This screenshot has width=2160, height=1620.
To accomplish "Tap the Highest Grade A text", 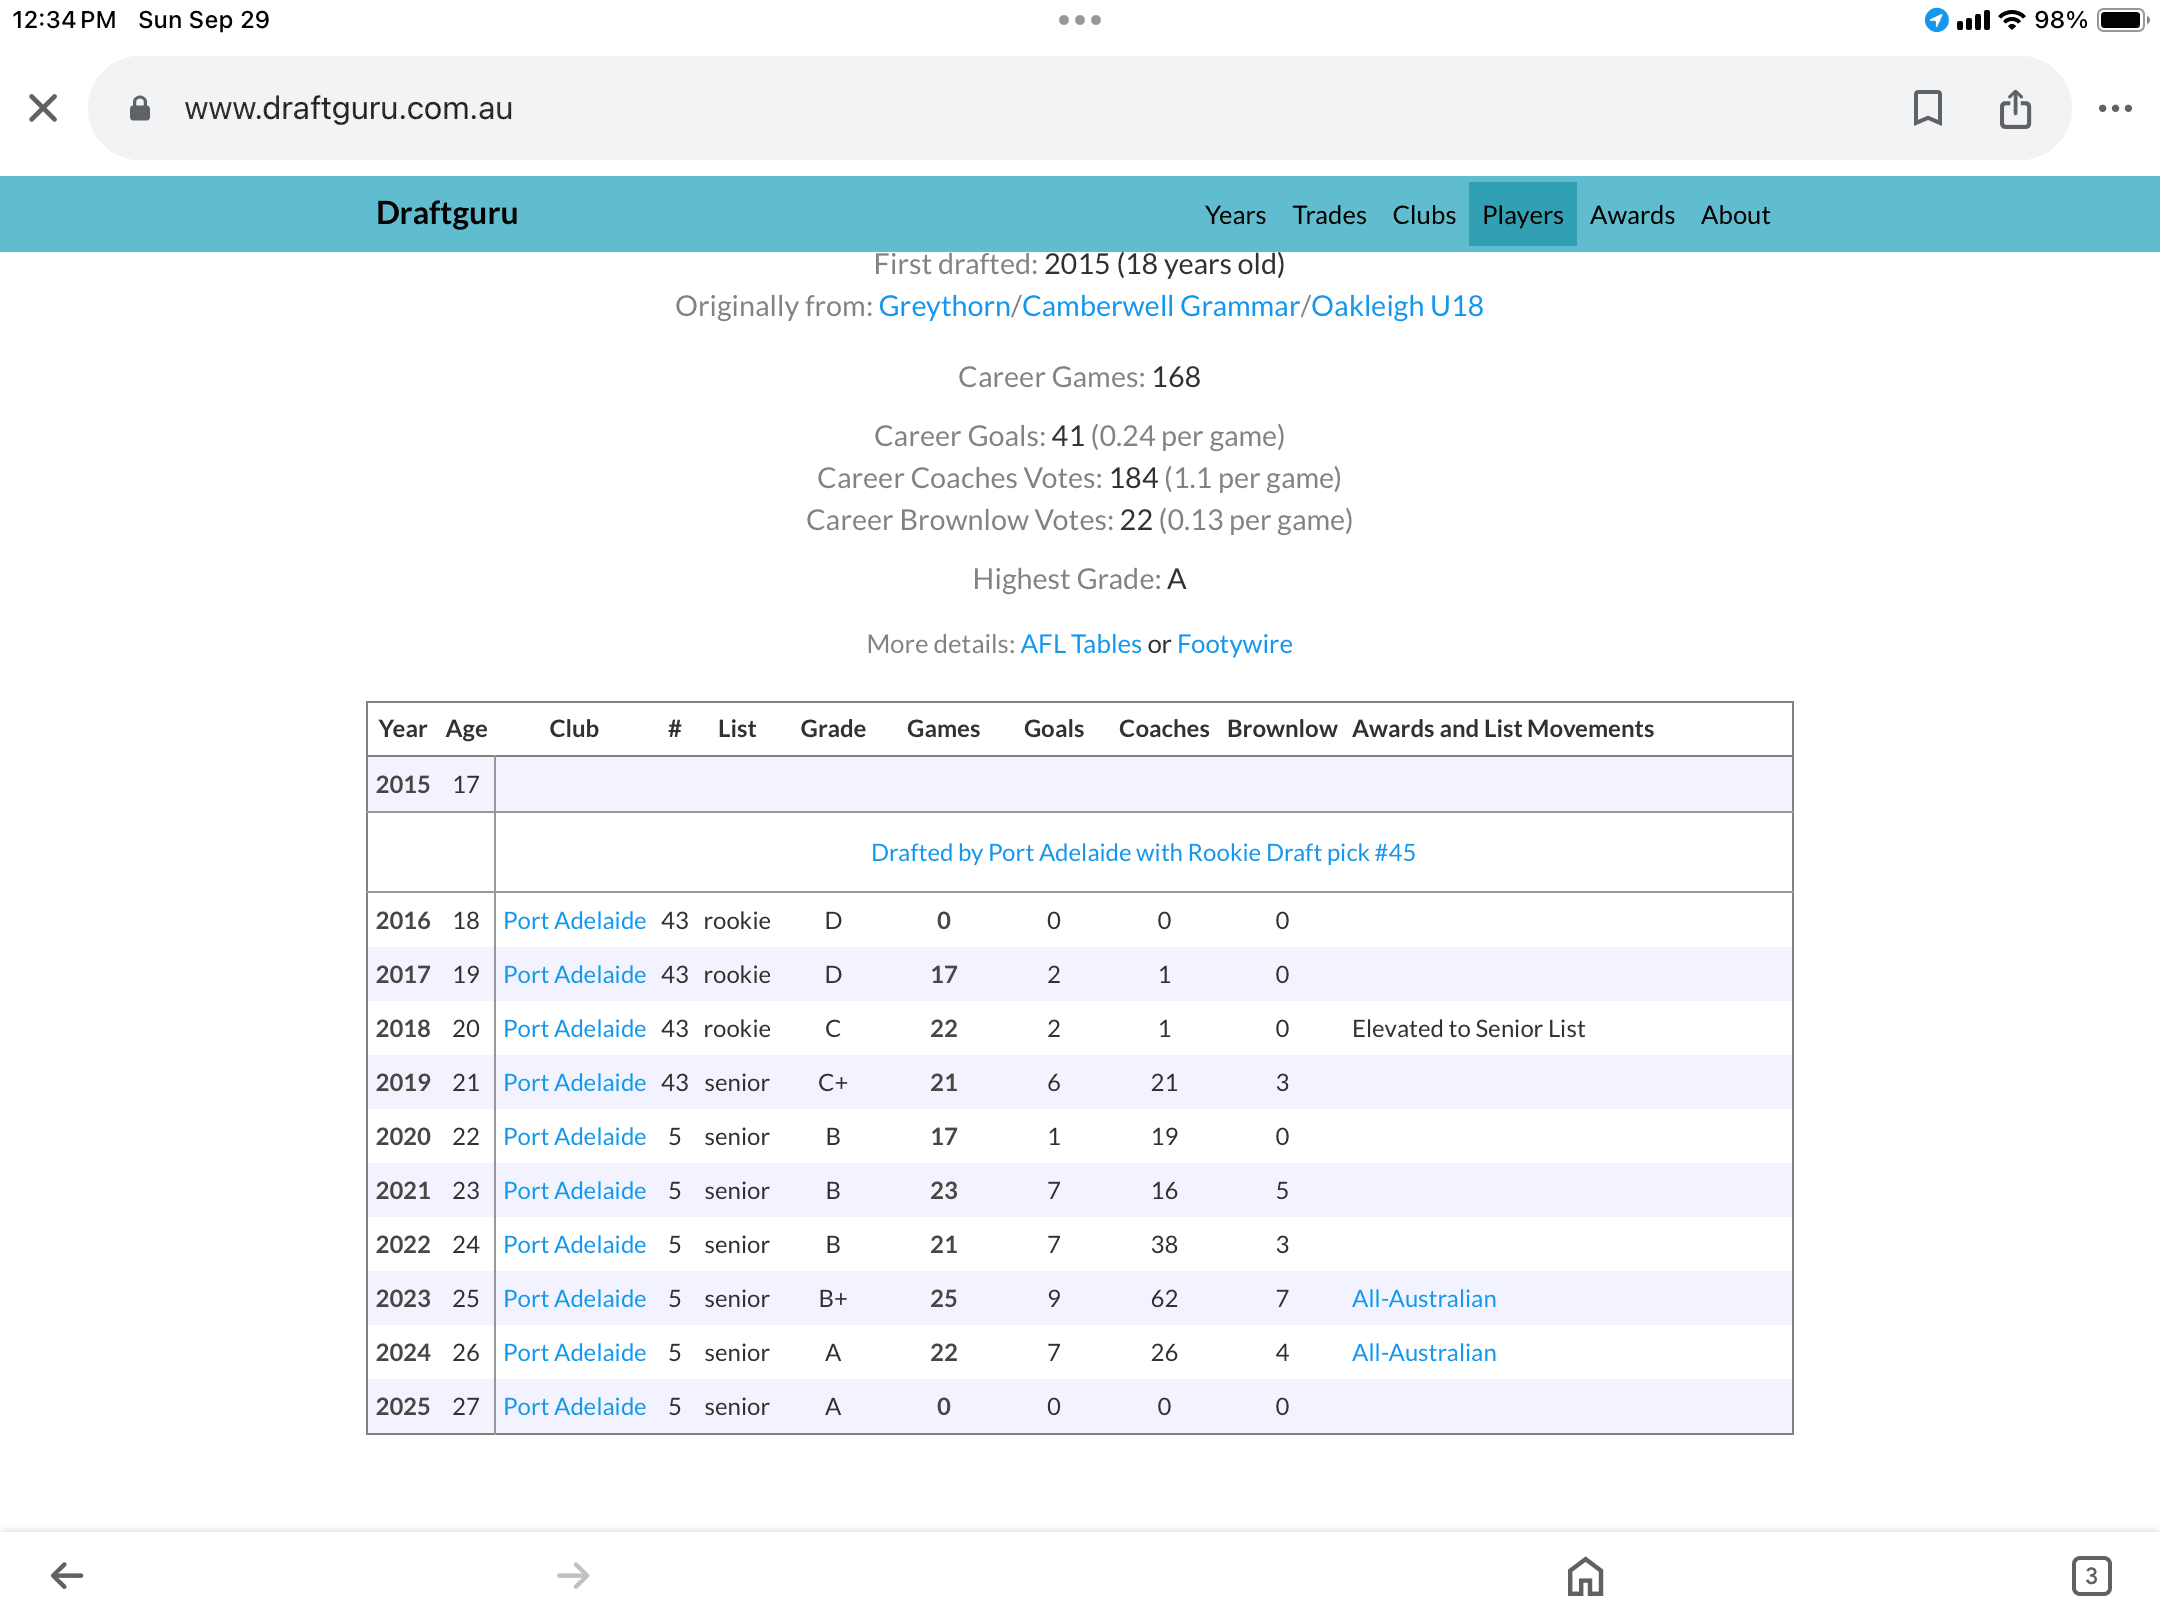I will pos(1079,579).
